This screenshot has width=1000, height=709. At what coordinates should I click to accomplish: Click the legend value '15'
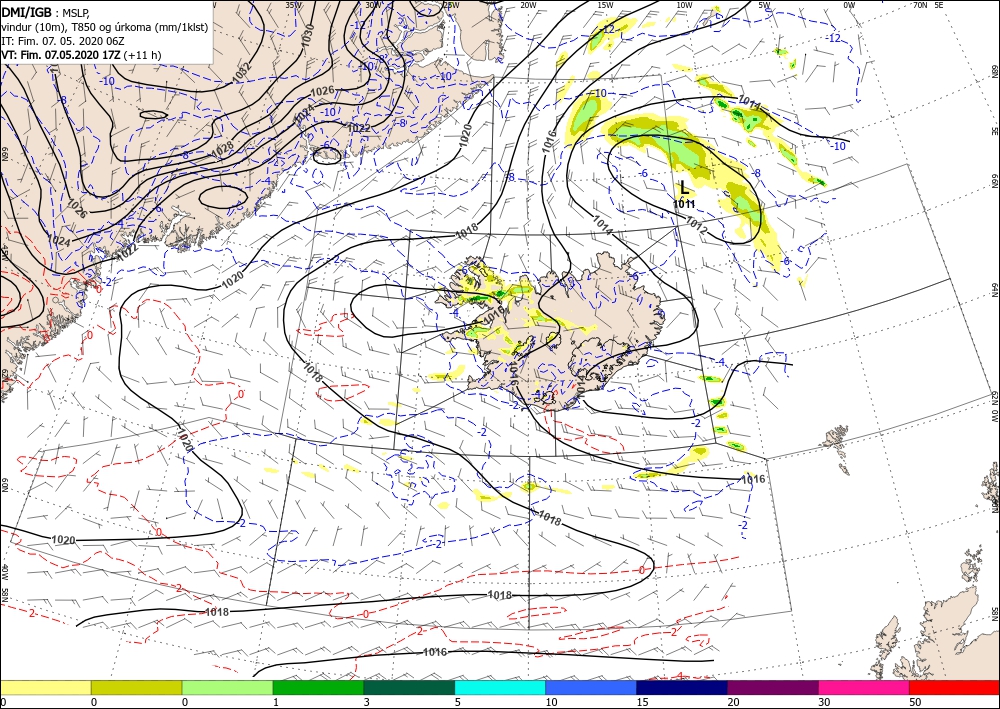(641, 702)
